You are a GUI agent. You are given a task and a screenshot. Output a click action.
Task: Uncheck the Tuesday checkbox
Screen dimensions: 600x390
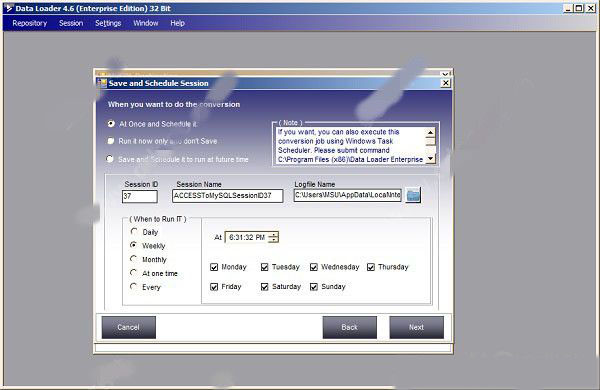tap(264, 267)
